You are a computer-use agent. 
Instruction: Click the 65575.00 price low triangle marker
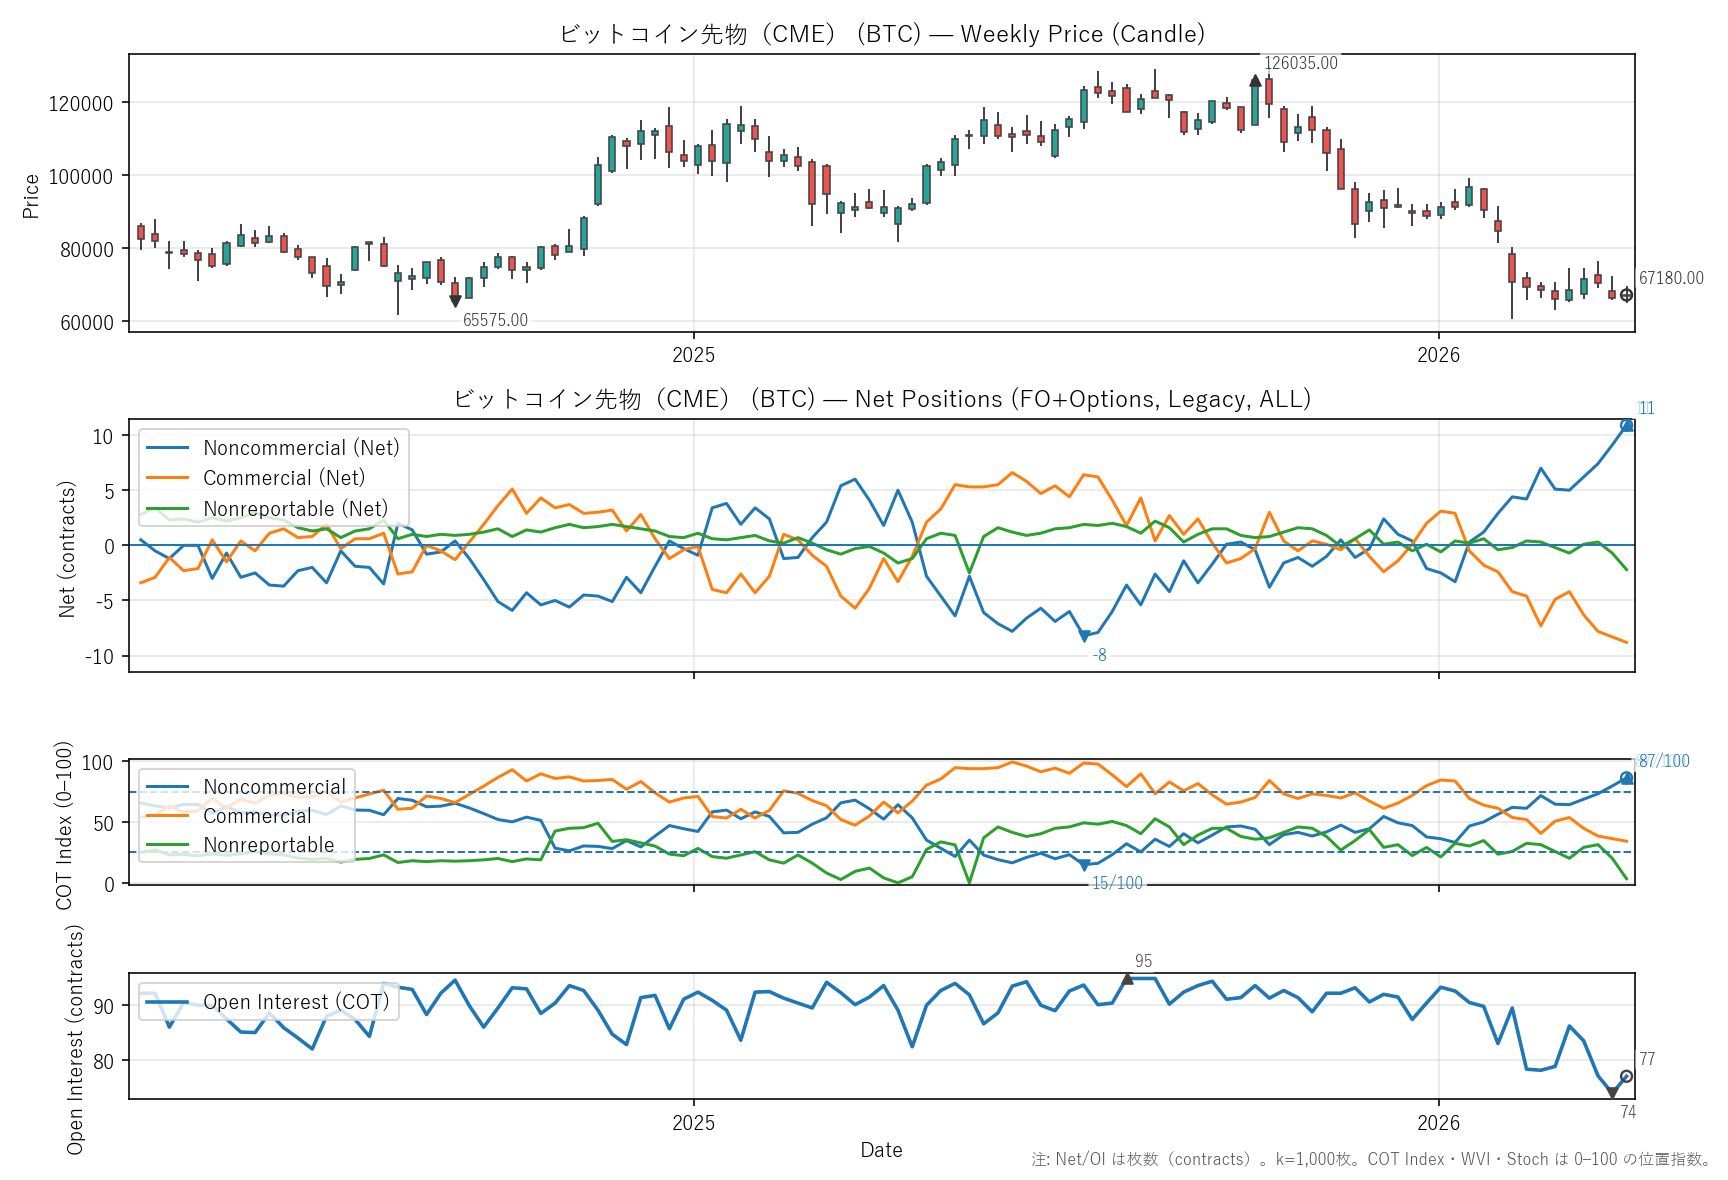[455, 301]
